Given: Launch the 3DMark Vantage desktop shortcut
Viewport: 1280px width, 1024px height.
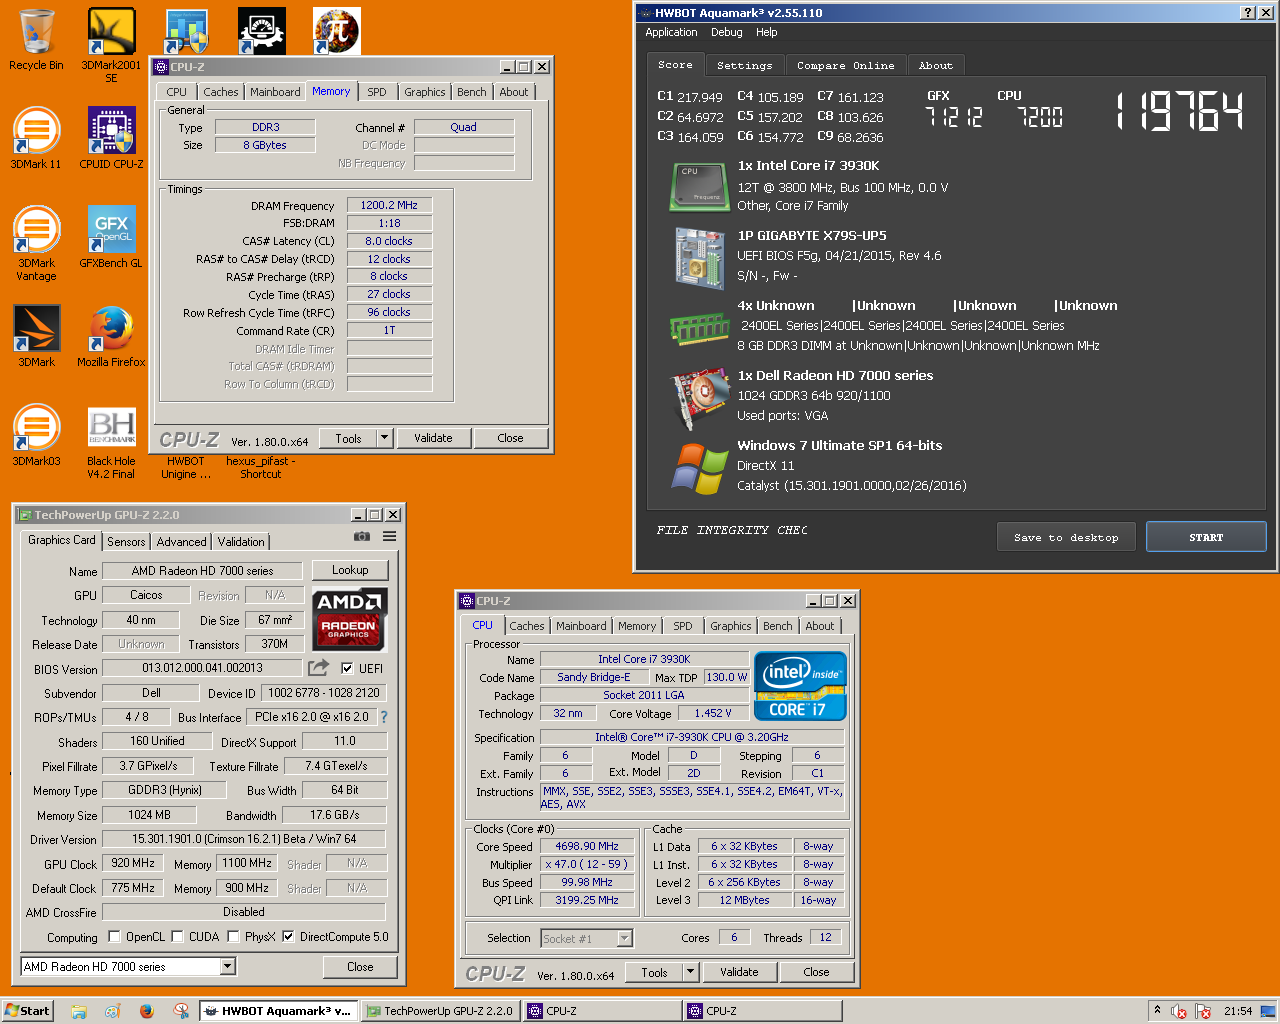Looking at the screenshot, I should point(36,243).
